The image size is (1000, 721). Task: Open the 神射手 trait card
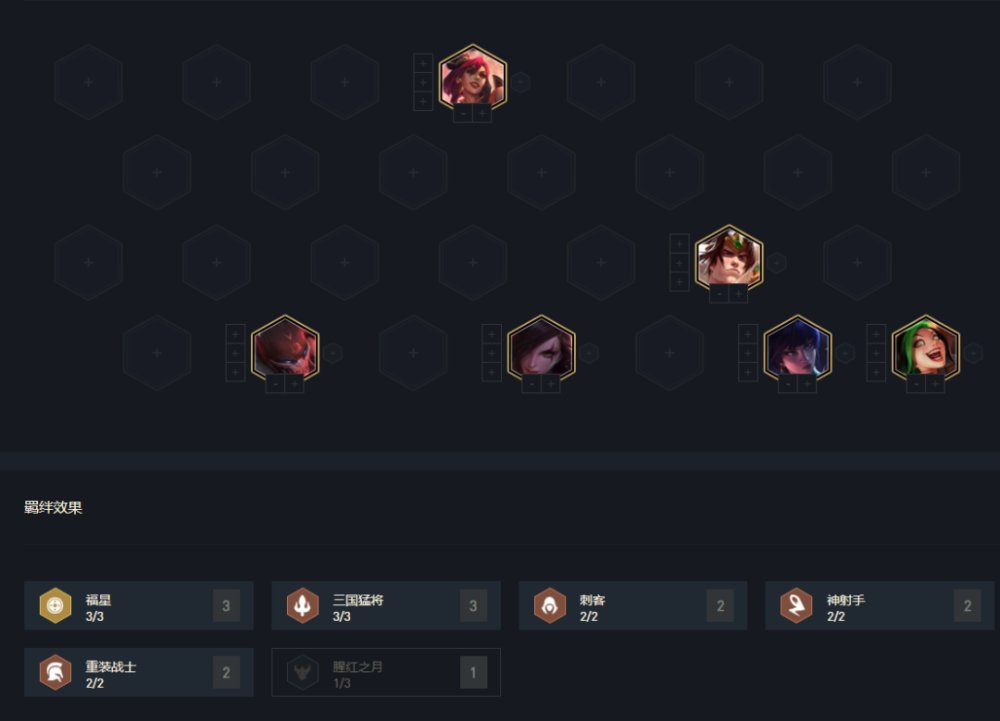[879, 606]
